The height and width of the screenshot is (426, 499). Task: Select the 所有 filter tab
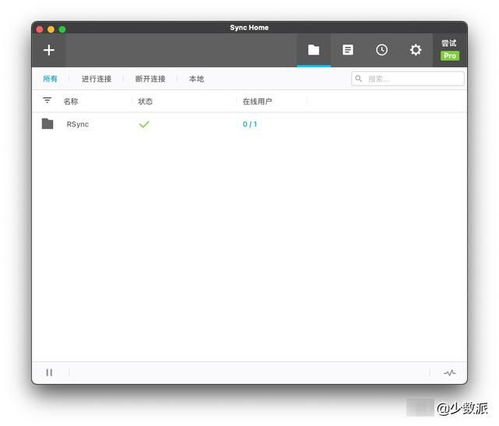[x=50, y=79]
